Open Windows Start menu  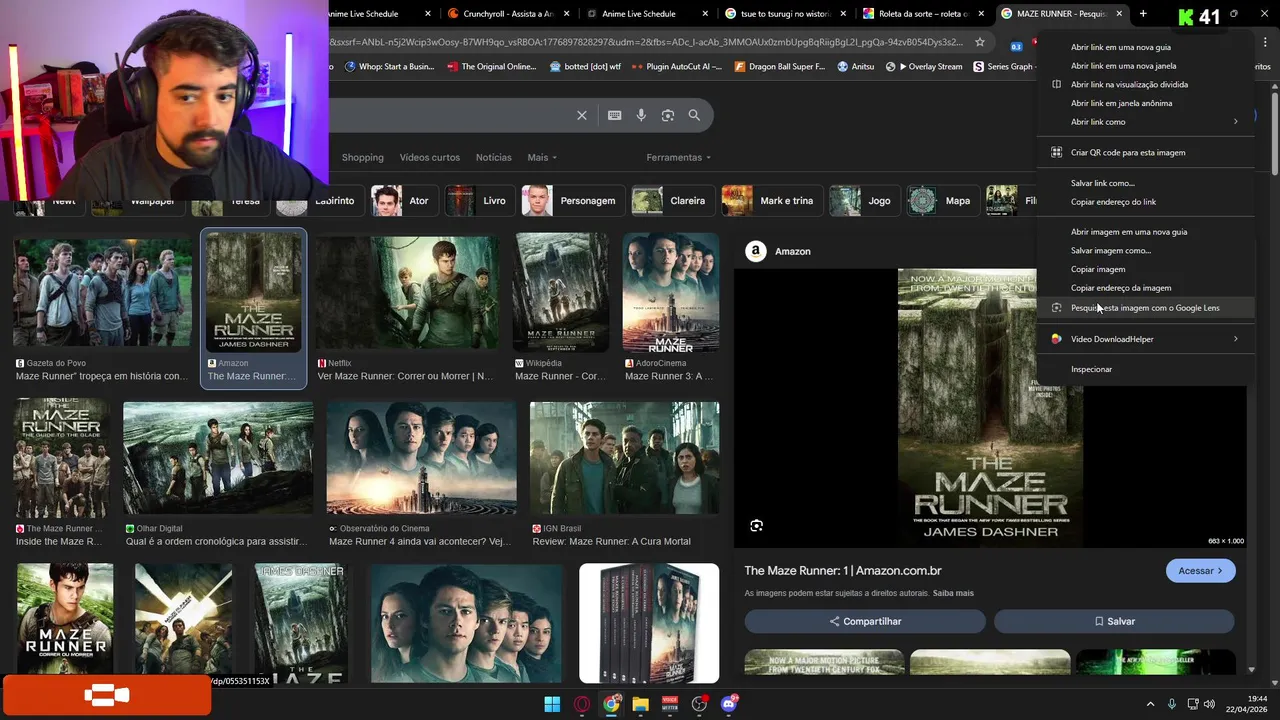pyautogui.click(x=552, y=704)
